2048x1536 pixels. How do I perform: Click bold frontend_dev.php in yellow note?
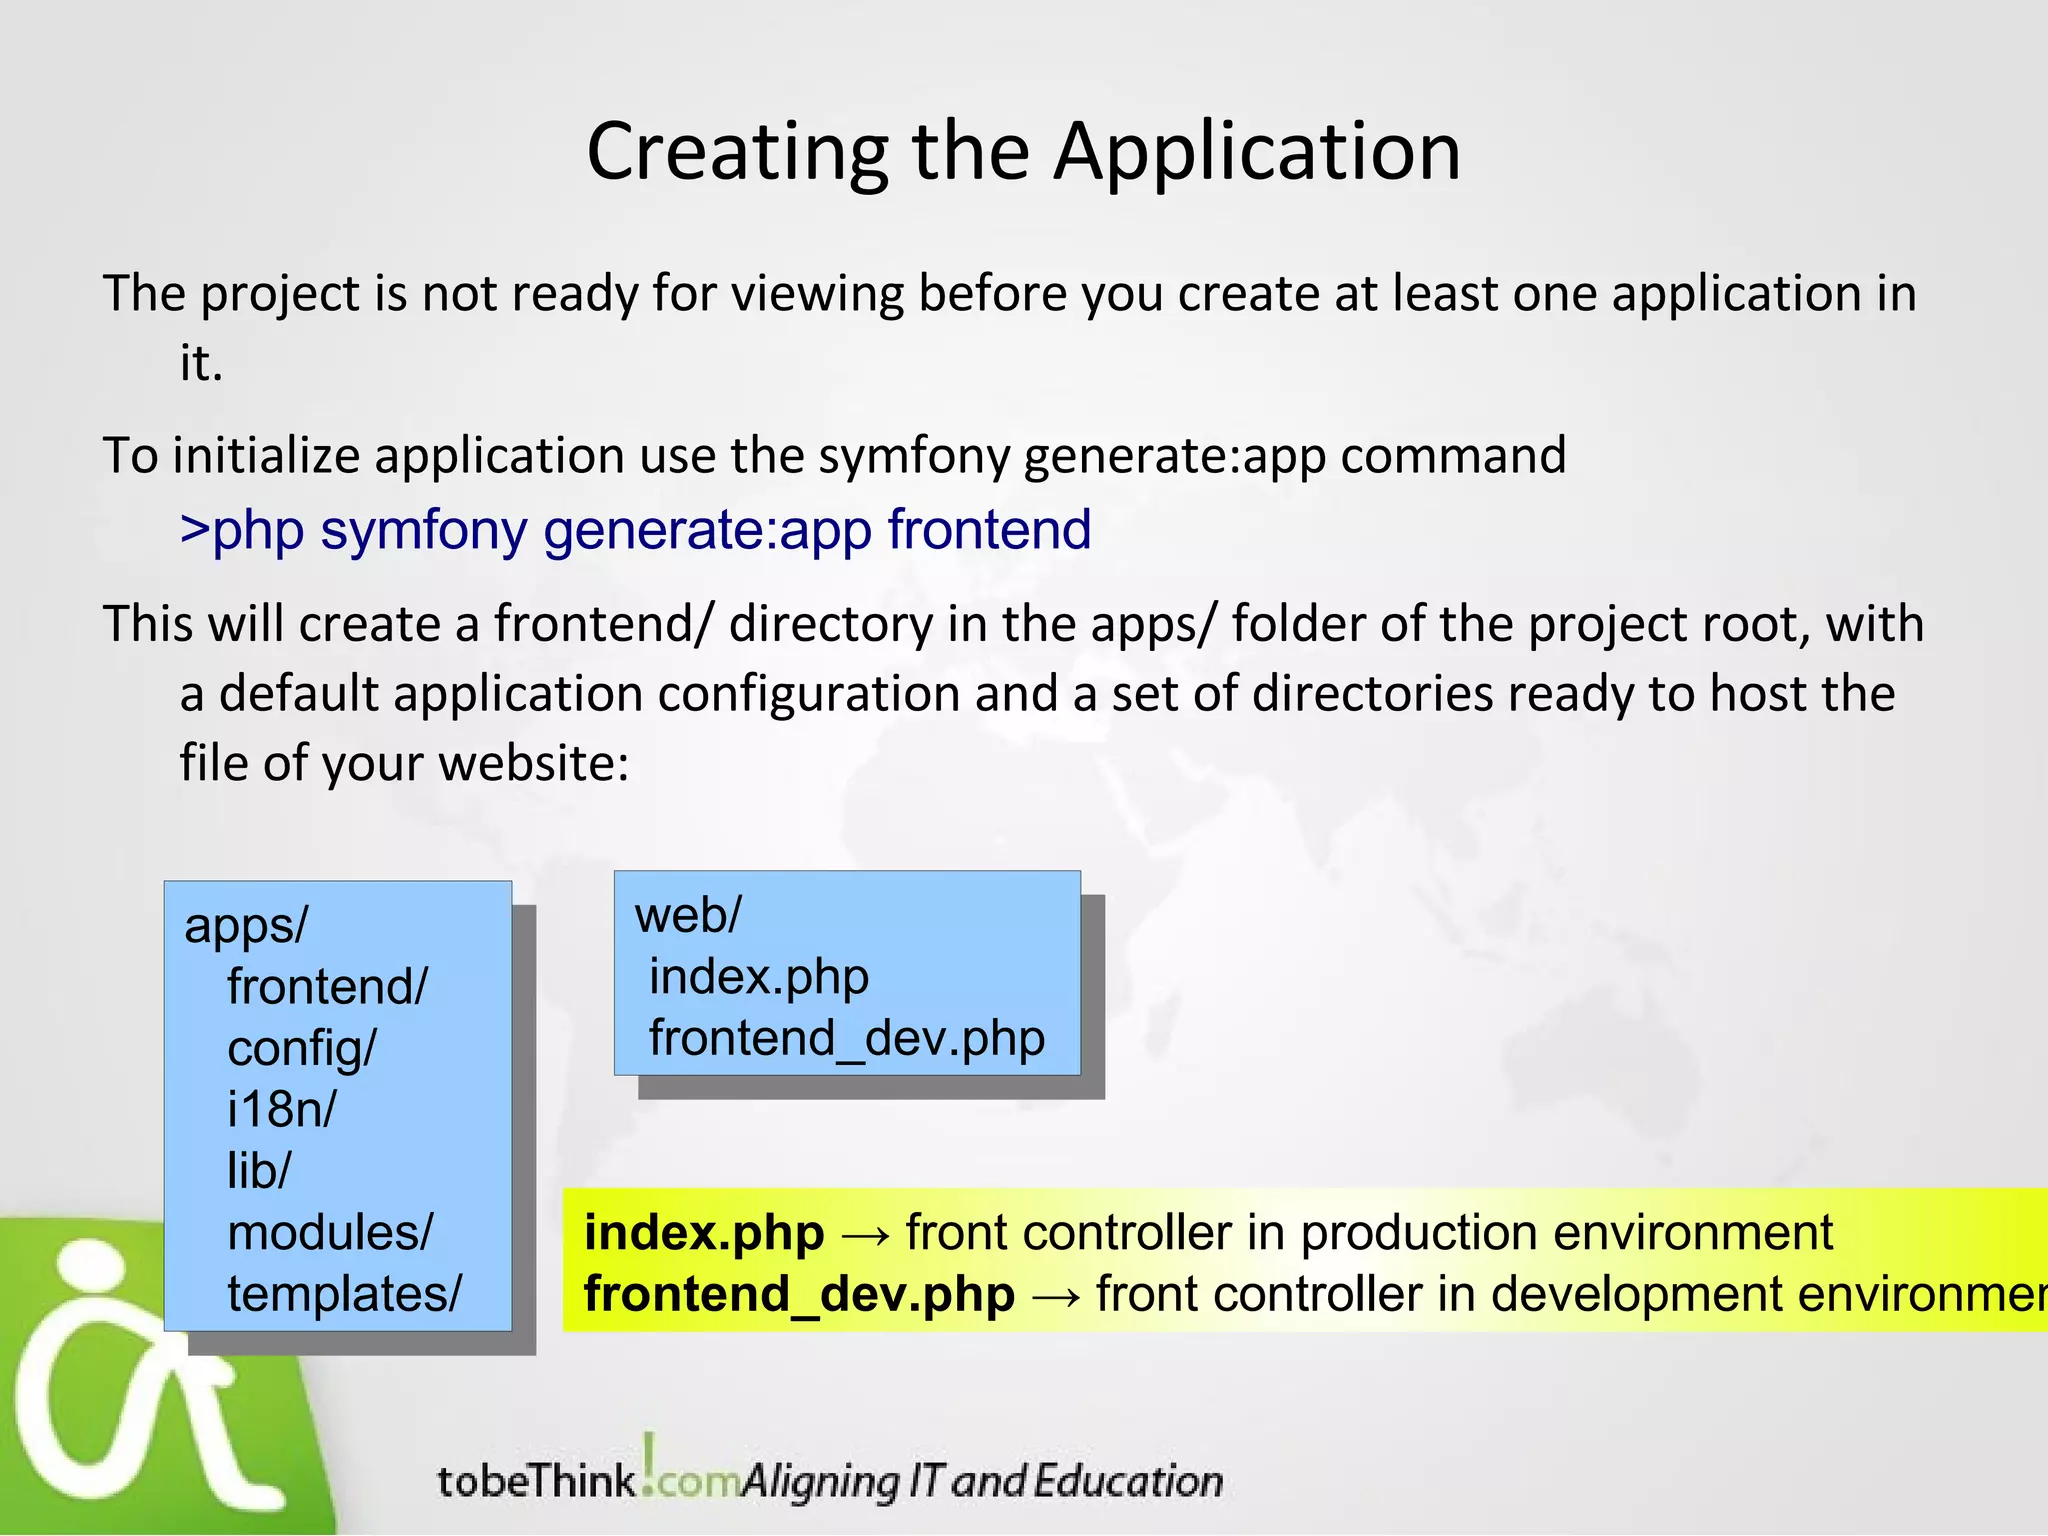(x=799, y=1294)
